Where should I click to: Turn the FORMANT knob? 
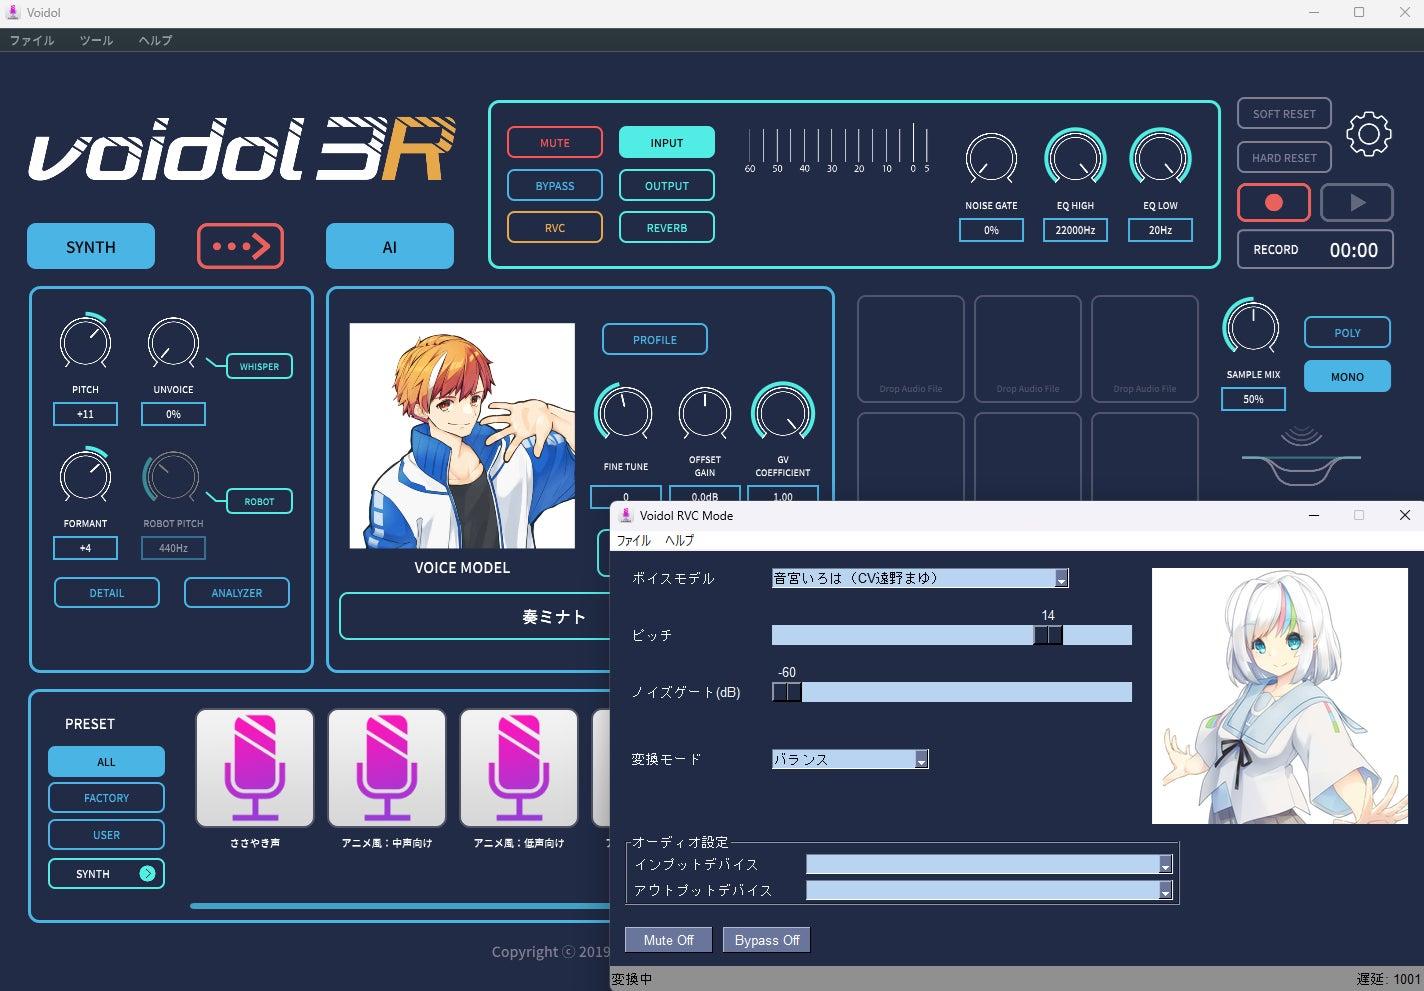tap(85, 477)
